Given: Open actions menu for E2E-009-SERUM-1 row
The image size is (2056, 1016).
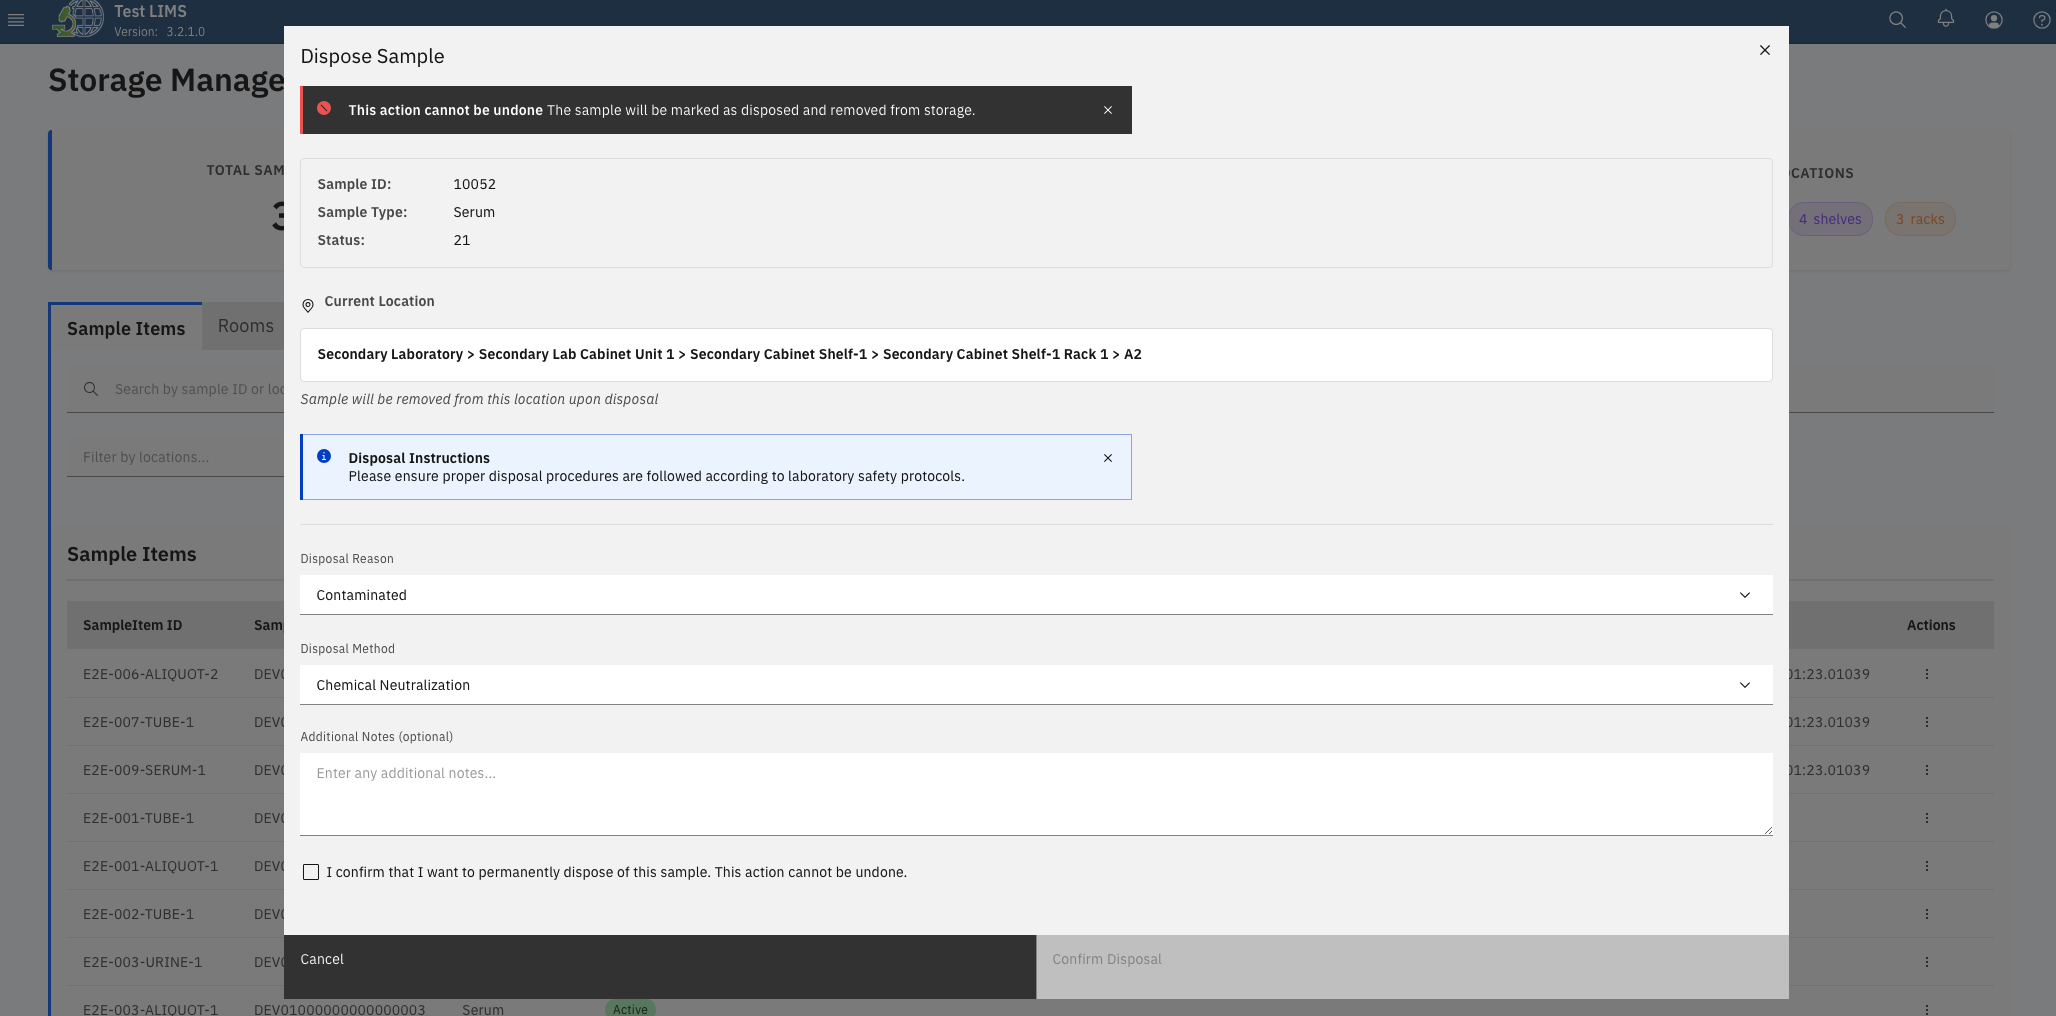Looking at the screenshot, I should [1926, 770].
